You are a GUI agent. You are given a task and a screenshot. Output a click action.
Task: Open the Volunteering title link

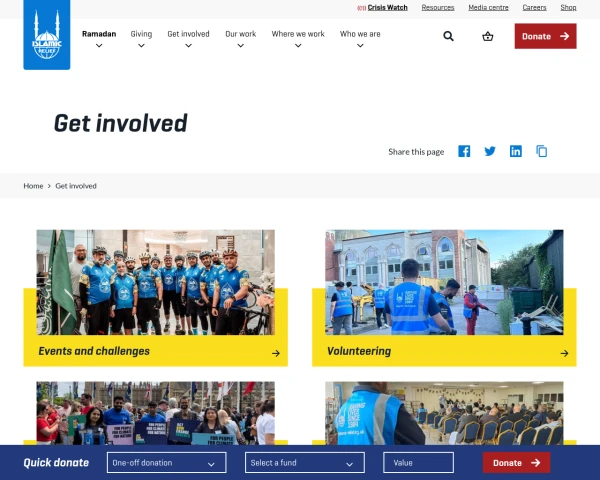(359, 351)
